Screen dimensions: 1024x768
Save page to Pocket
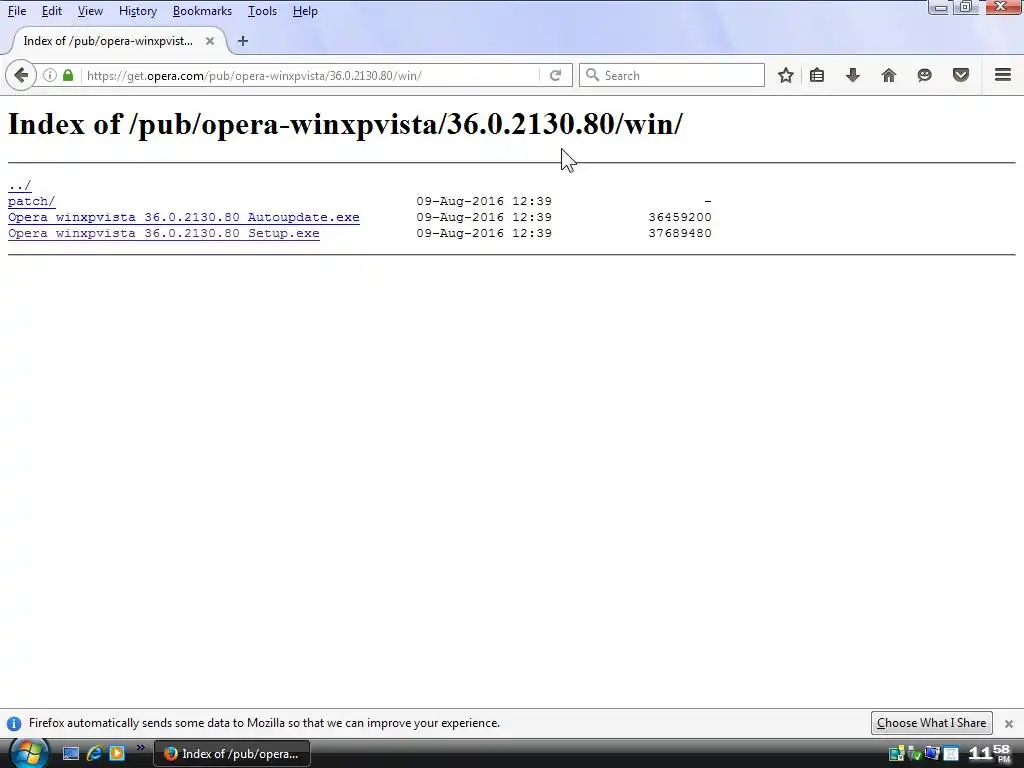point(961,75)
